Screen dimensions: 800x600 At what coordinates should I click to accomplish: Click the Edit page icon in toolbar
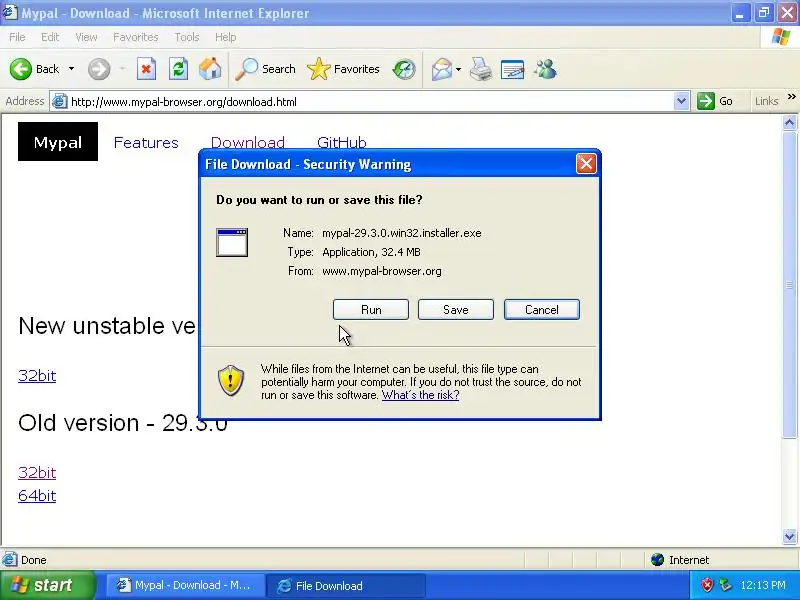[513, 69]
